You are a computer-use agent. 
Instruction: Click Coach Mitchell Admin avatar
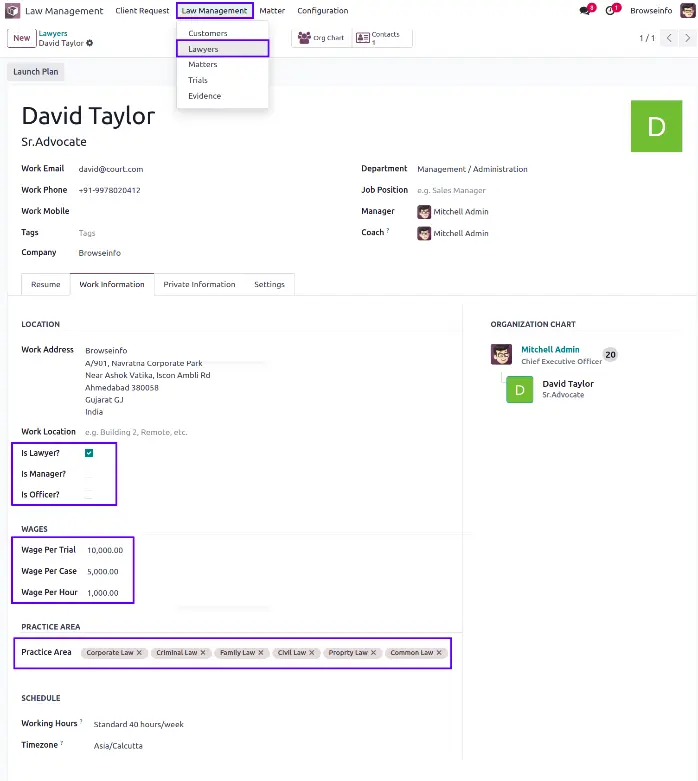tap(424, 233)
